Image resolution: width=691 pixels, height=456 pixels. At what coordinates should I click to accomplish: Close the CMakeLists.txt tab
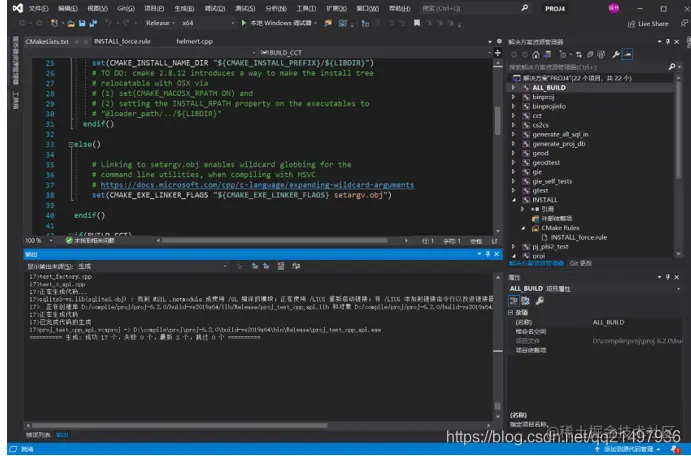tap(86, 41)
